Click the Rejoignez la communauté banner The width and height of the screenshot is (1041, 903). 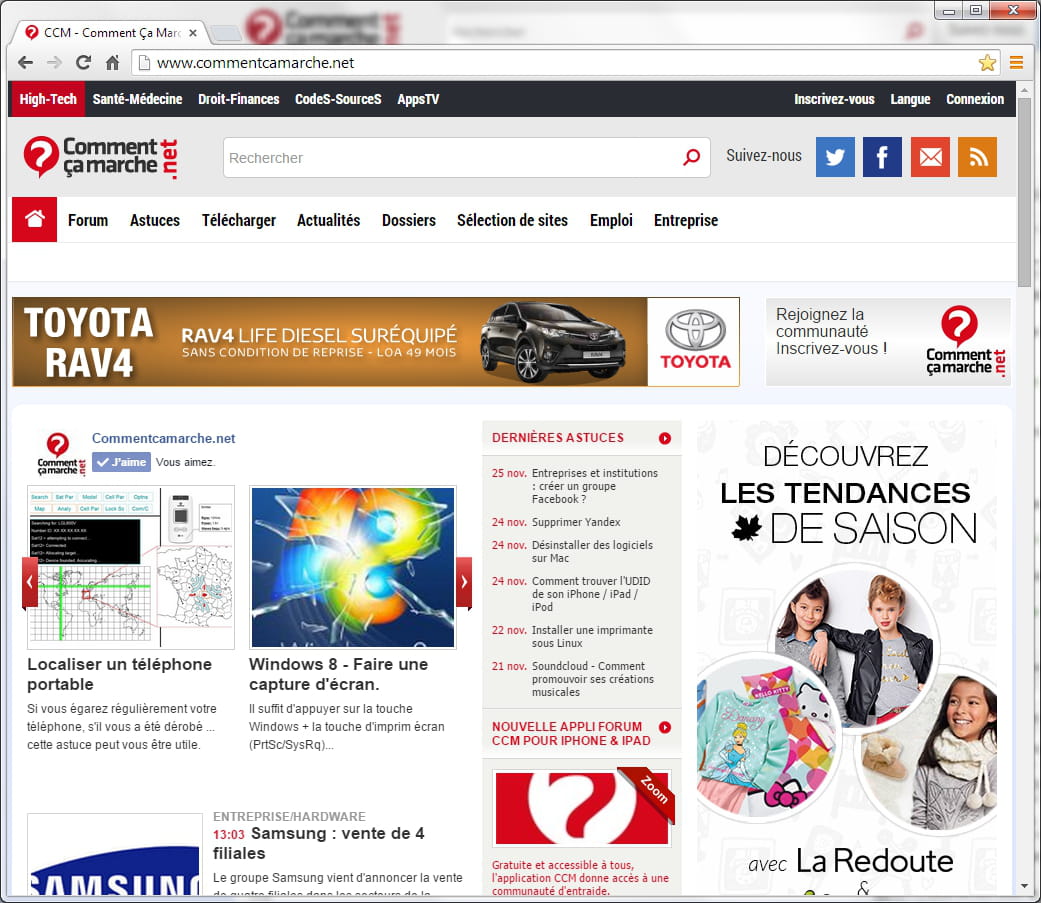click(888, 342)
